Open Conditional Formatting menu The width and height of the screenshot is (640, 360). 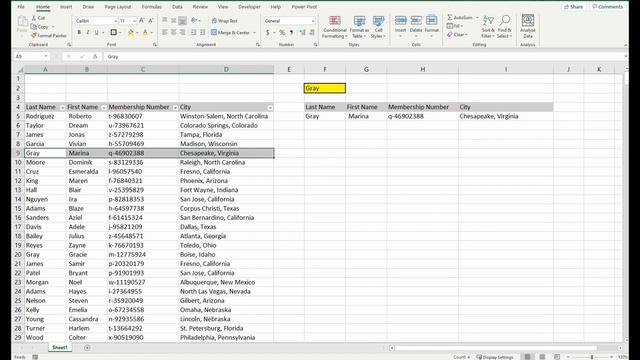click(335, 27)
